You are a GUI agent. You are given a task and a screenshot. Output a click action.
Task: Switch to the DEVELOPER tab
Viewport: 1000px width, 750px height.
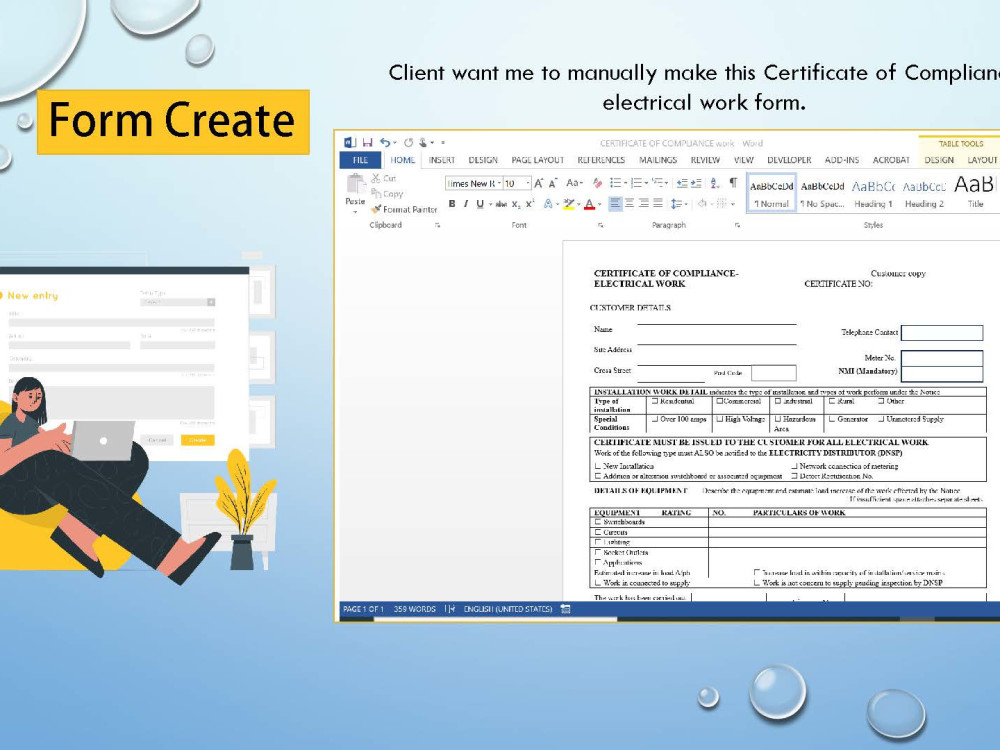tap(789, 160)
